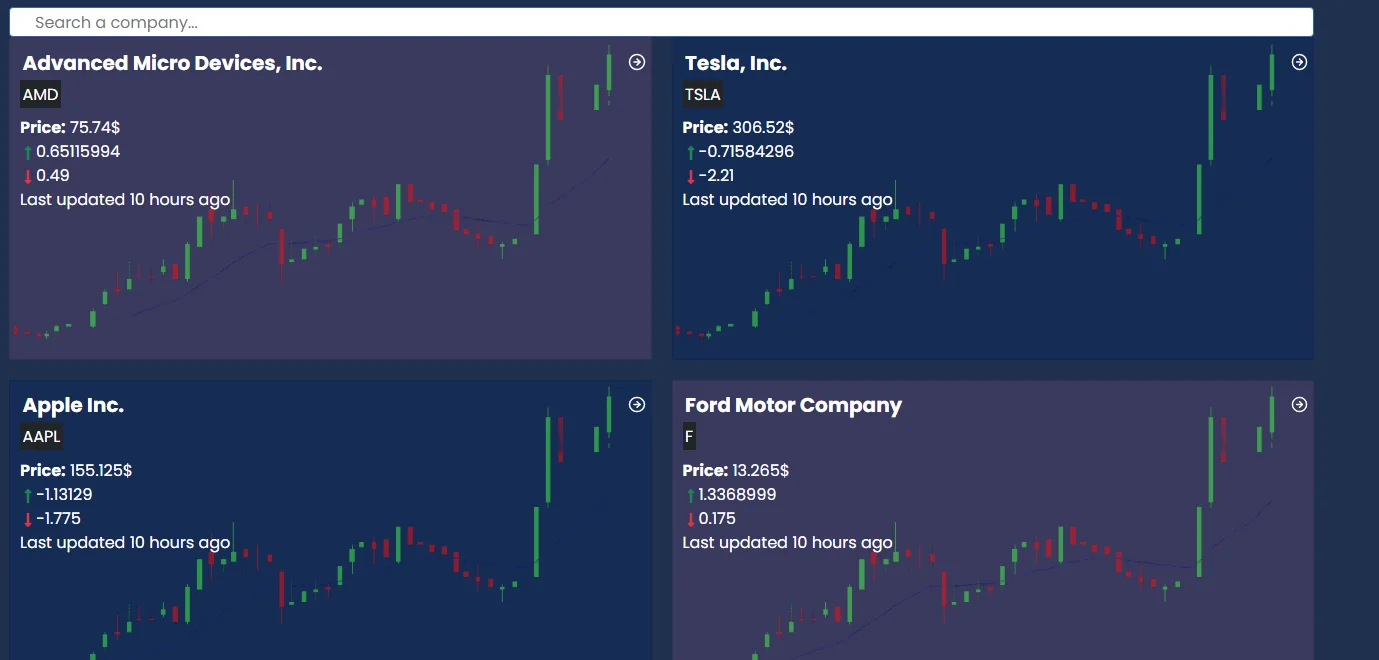1379x660 pixels.
Task: Open Advanced Micro Devices, Inc. title
Action: 173,63
